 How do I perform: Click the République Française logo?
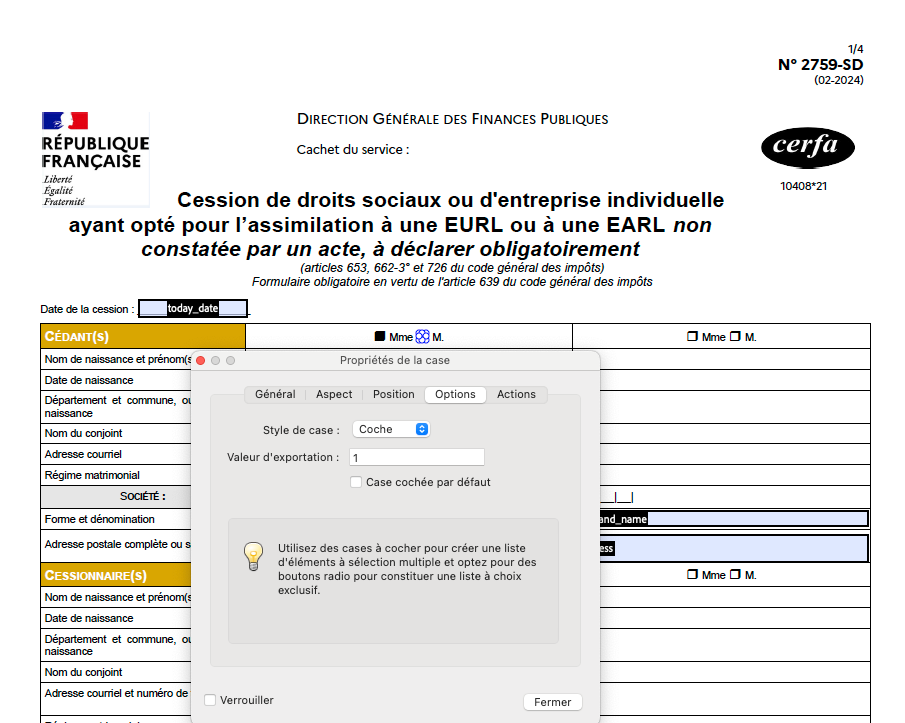[x=95, y=159]
